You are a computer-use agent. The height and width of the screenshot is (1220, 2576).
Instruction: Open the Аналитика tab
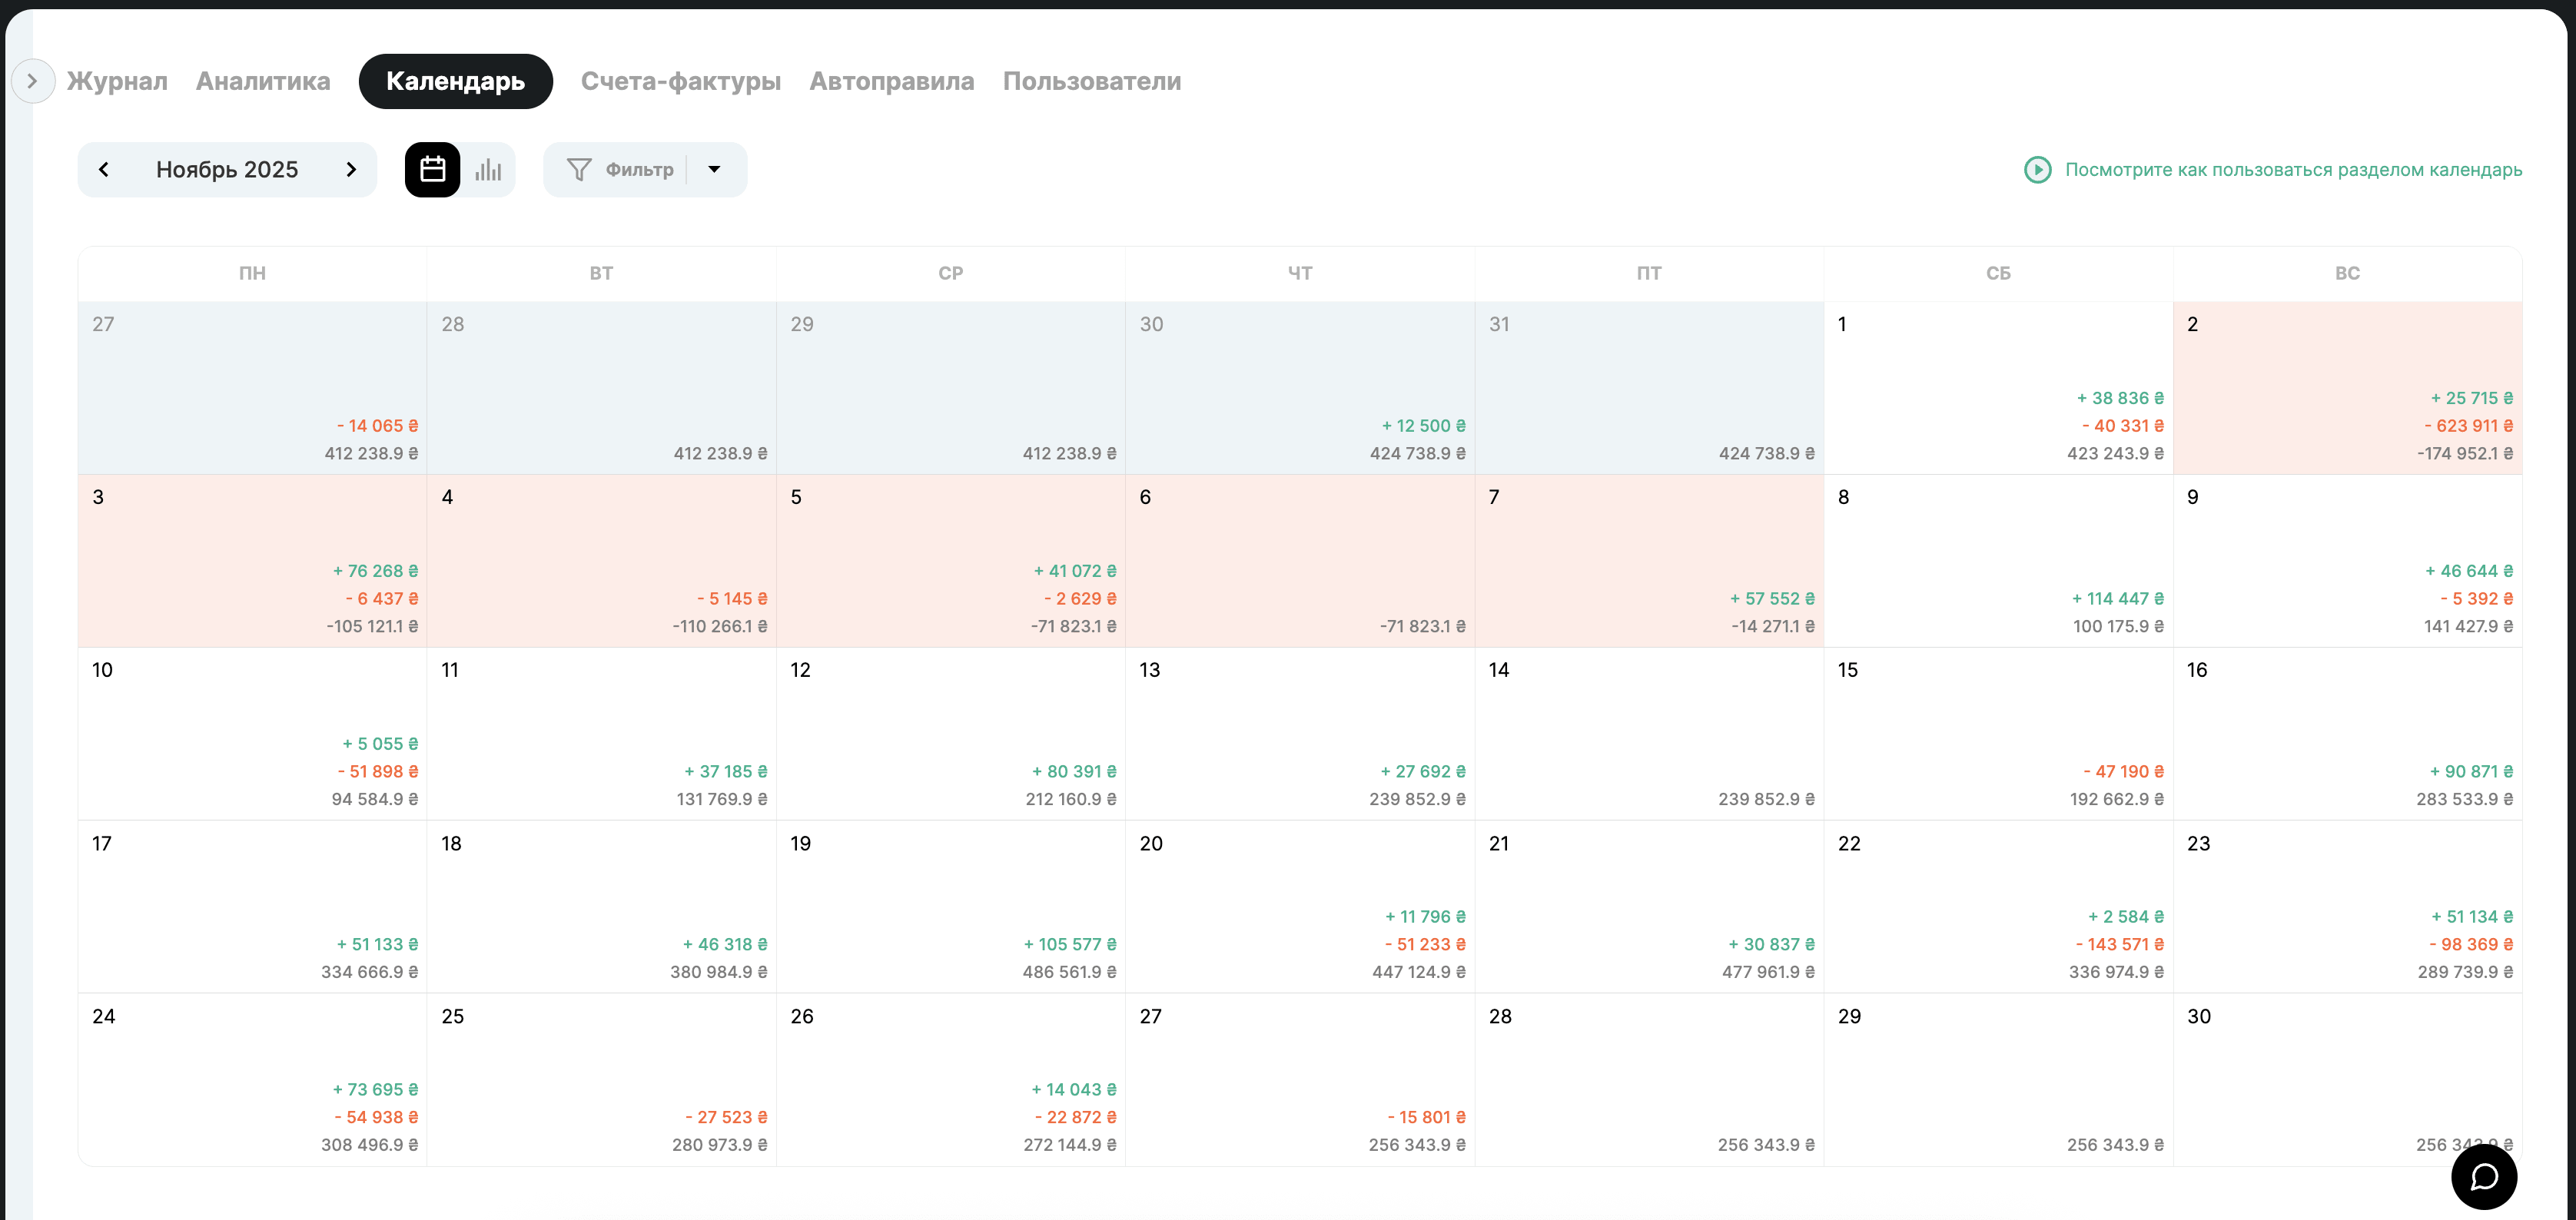(x=263, y=81)
